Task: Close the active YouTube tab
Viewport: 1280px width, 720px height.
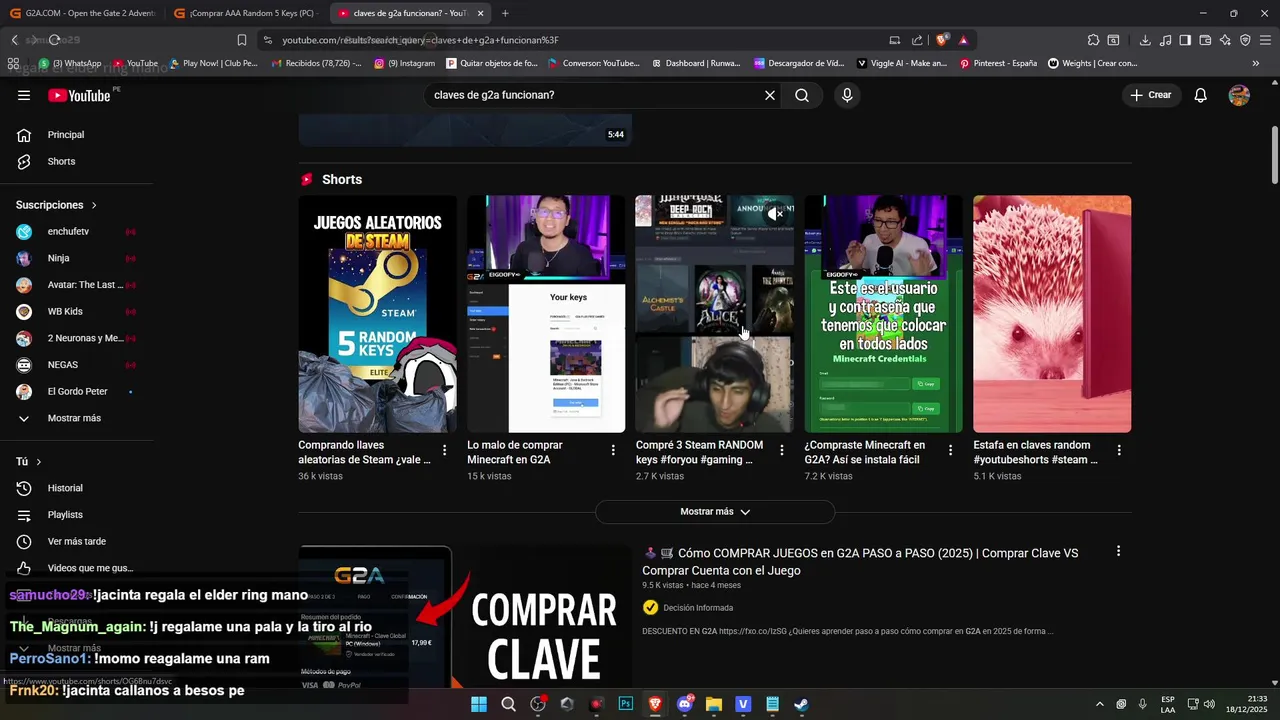Action: point(481,13)
